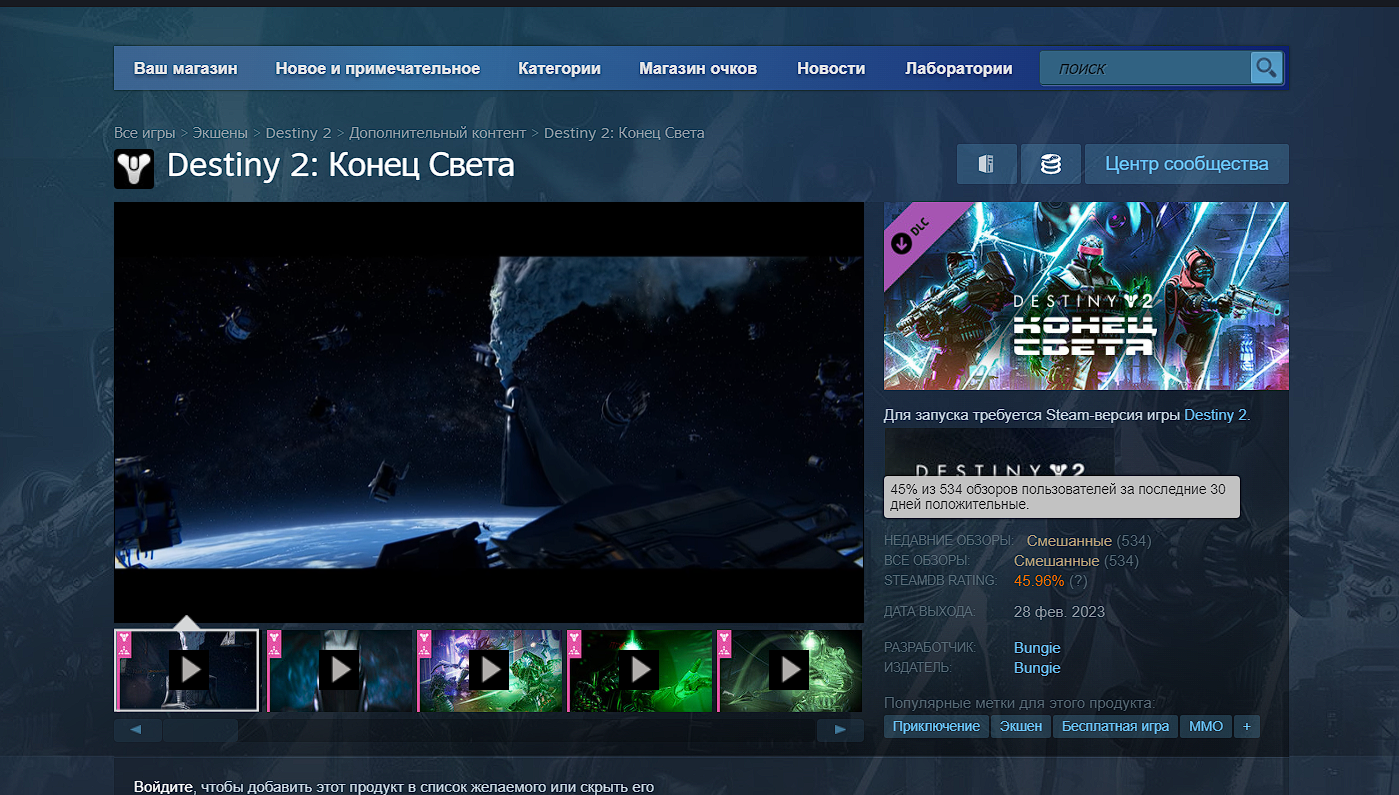Switch to Лаборатории
The image size is (1399, 795).
coord(958,67)
